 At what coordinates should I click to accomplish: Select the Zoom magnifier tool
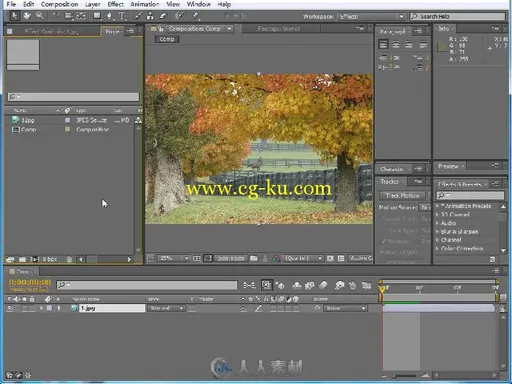40,16
